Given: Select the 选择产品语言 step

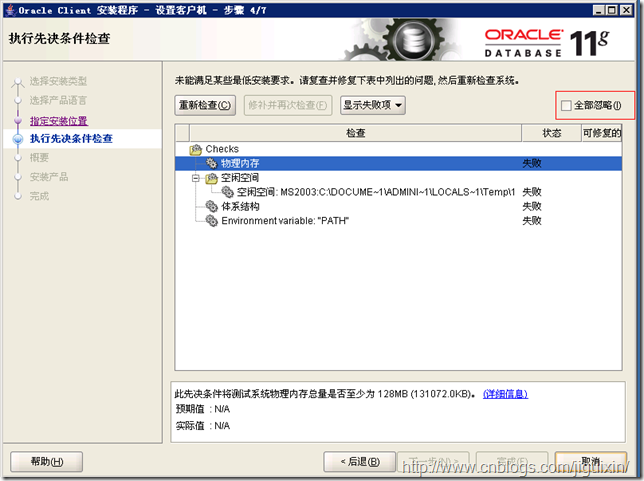Looking at the screenshot, I should click(x=58, y=100).
